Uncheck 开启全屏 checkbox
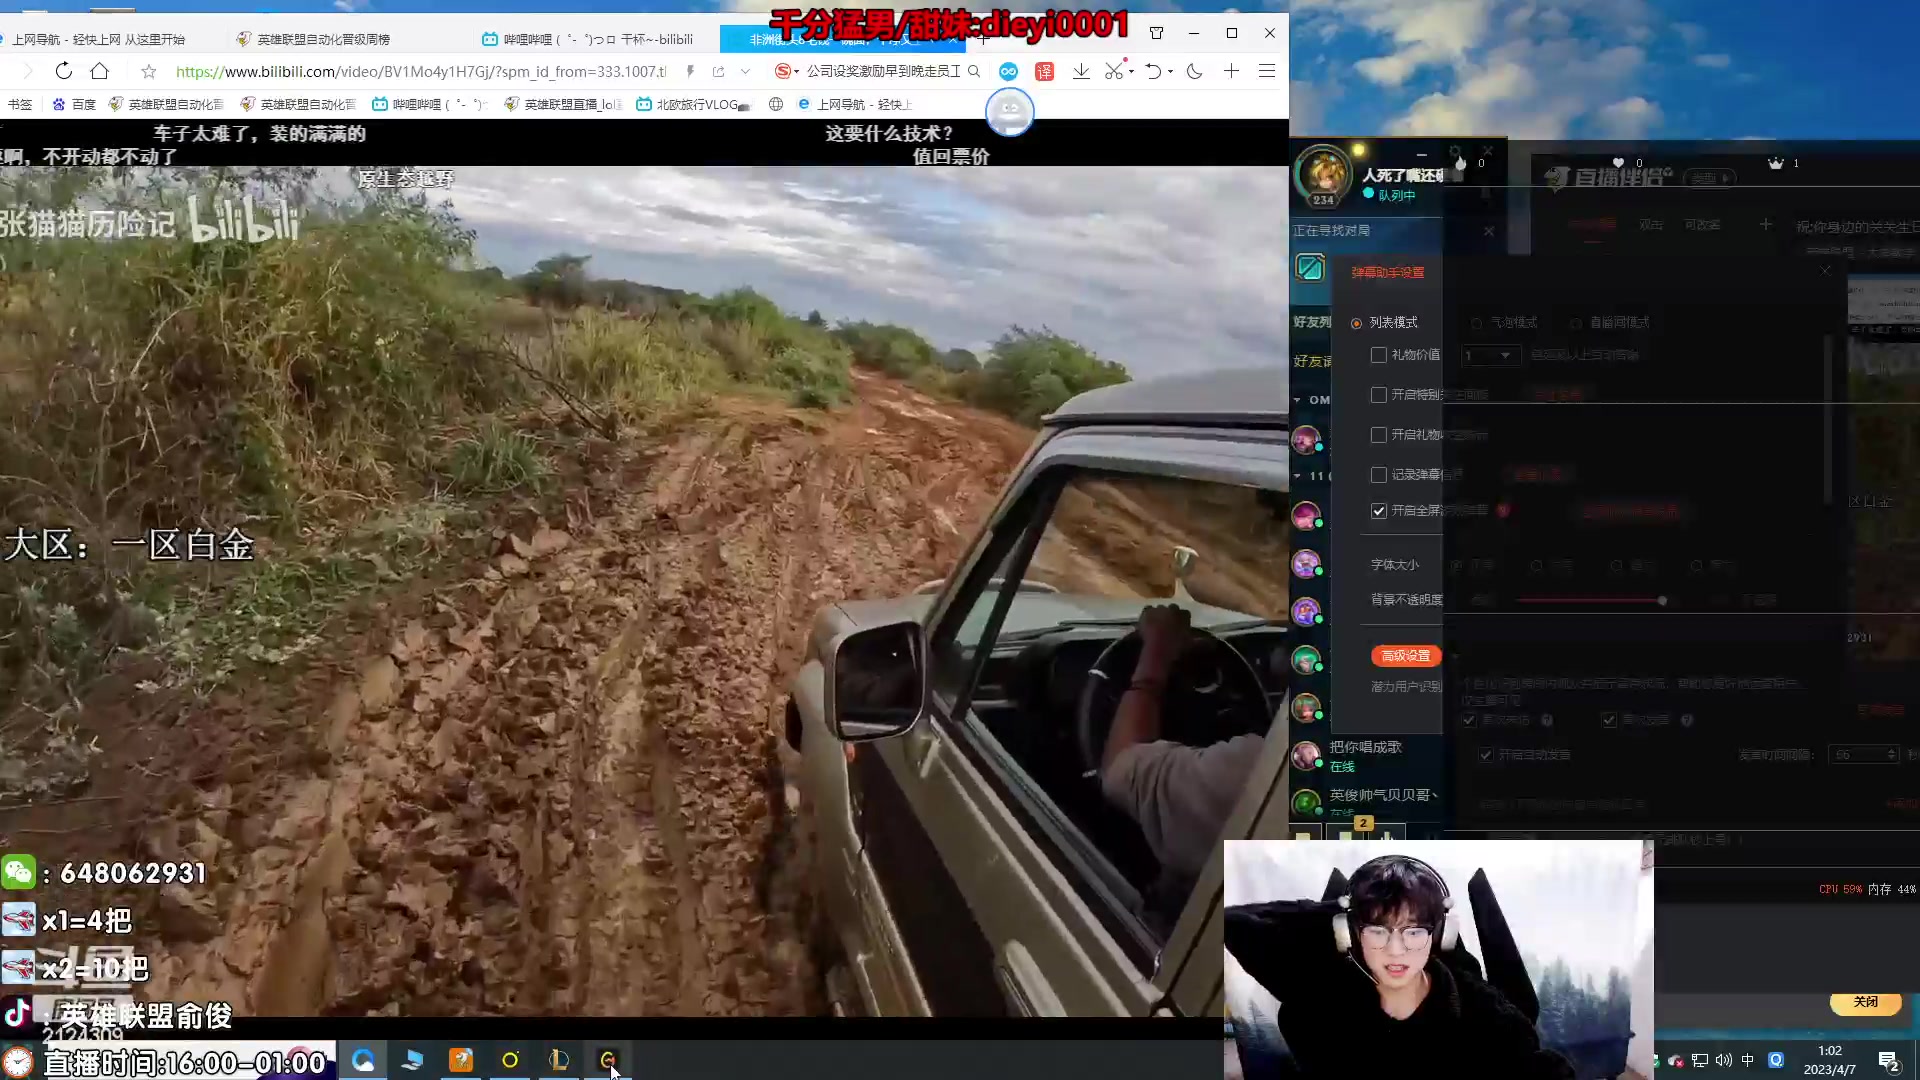The height and width of the screenshot is (1080, 1920). click(x=1379, y=511)
